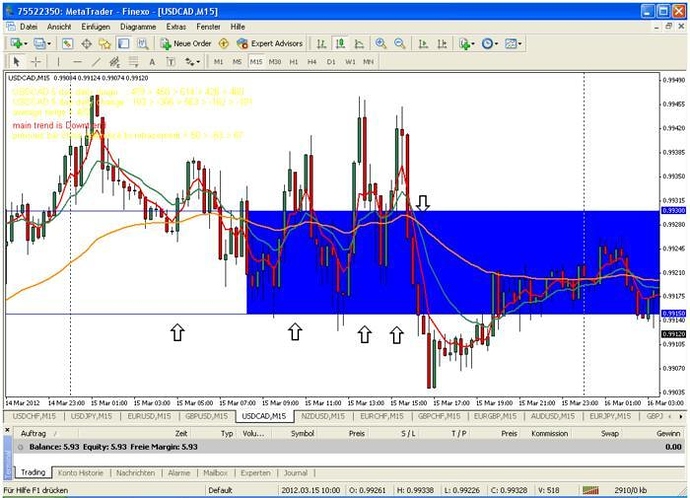This screenshot has height=498, width=690.
Task: Switch to EURUSD,M15 chart tab
Action: pyautogui.click(x=149, y=416)
